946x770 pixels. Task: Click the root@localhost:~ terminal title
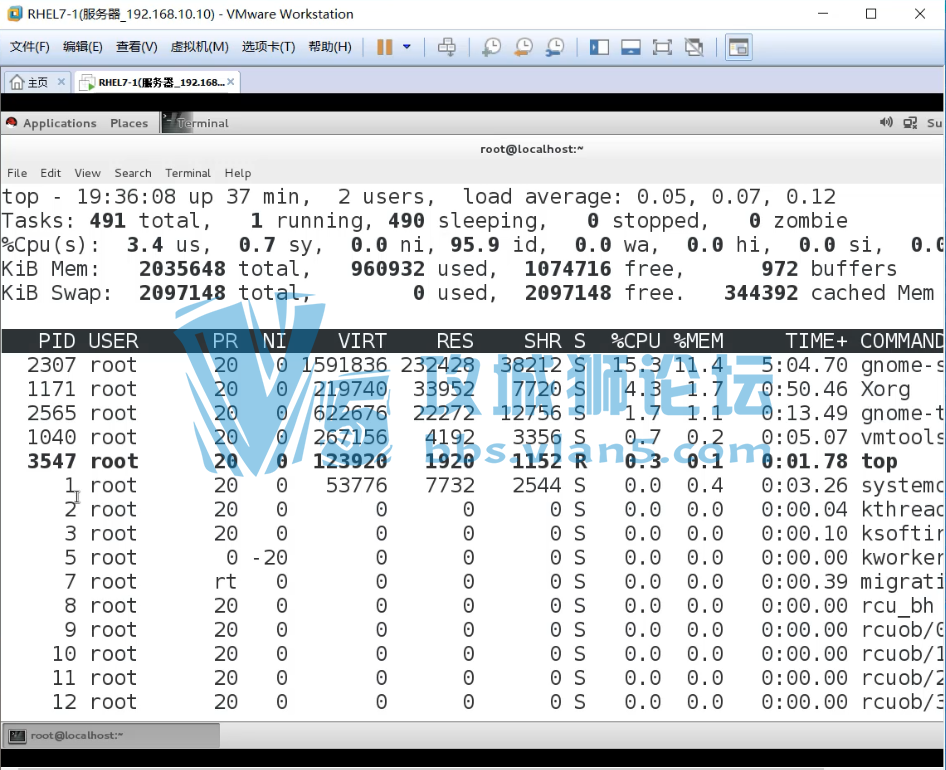tap(532, 149)
